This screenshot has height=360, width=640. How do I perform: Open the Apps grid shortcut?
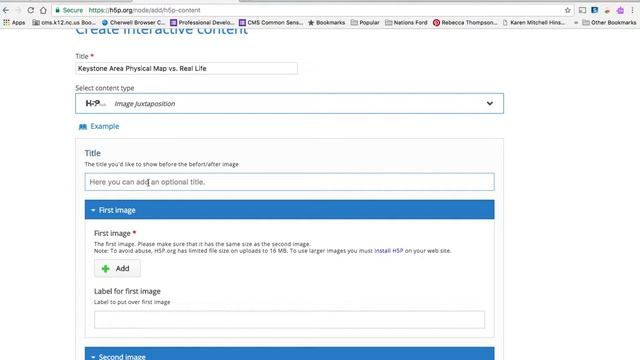pyautogui.click(x=14, y=22)
